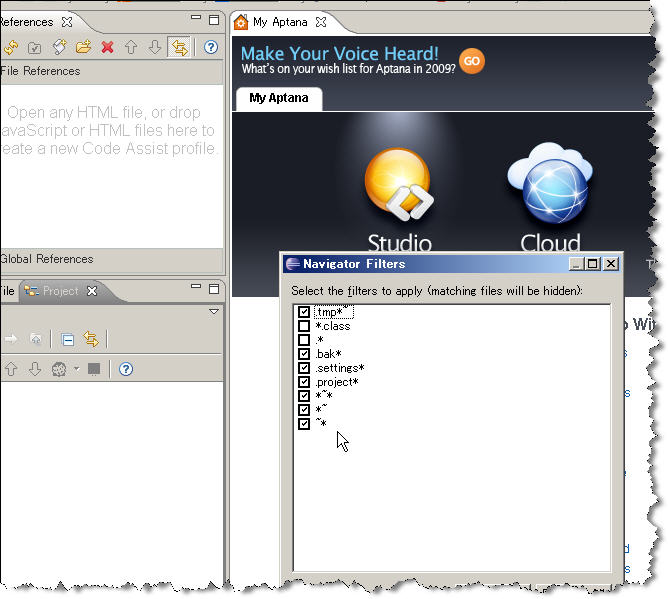Maximize the Project view panel

[214, 289]
